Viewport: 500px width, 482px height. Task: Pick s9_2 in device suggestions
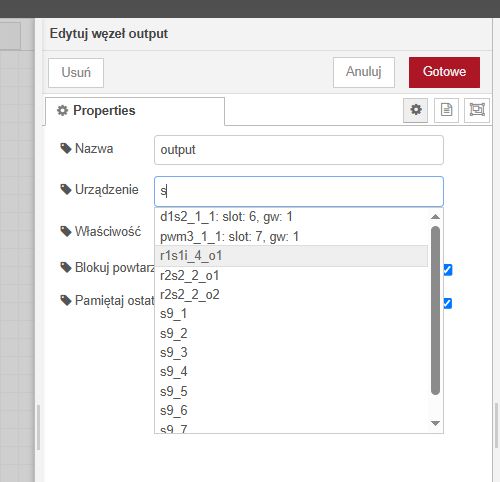click(291, 333)
